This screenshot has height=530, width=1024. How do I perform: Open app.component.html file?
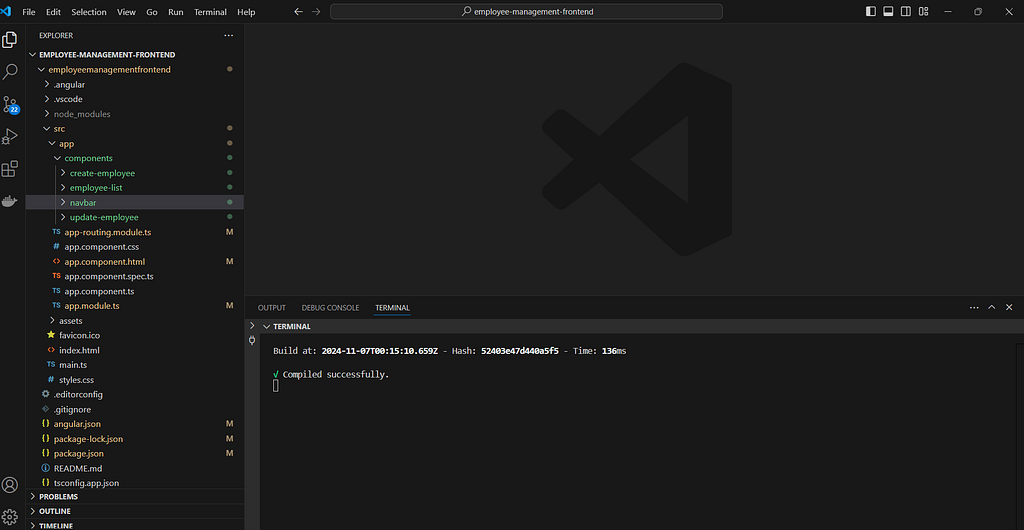(x=135, y=261)
